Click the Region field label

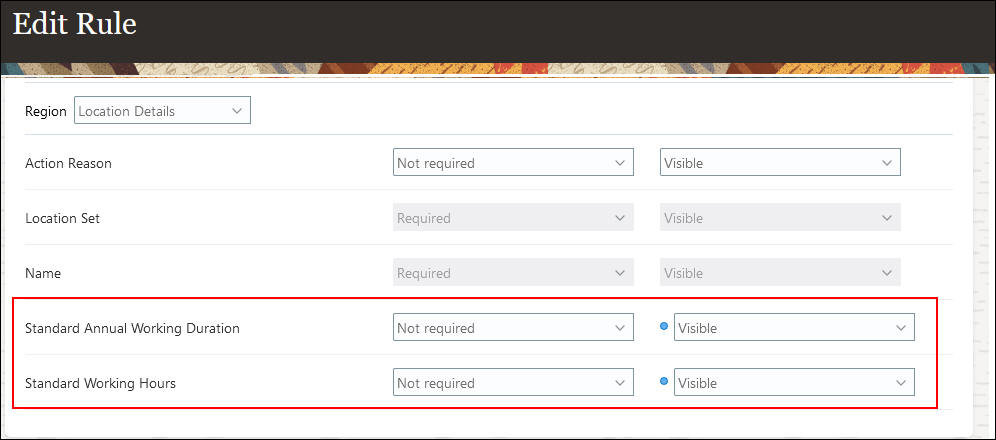46,111
